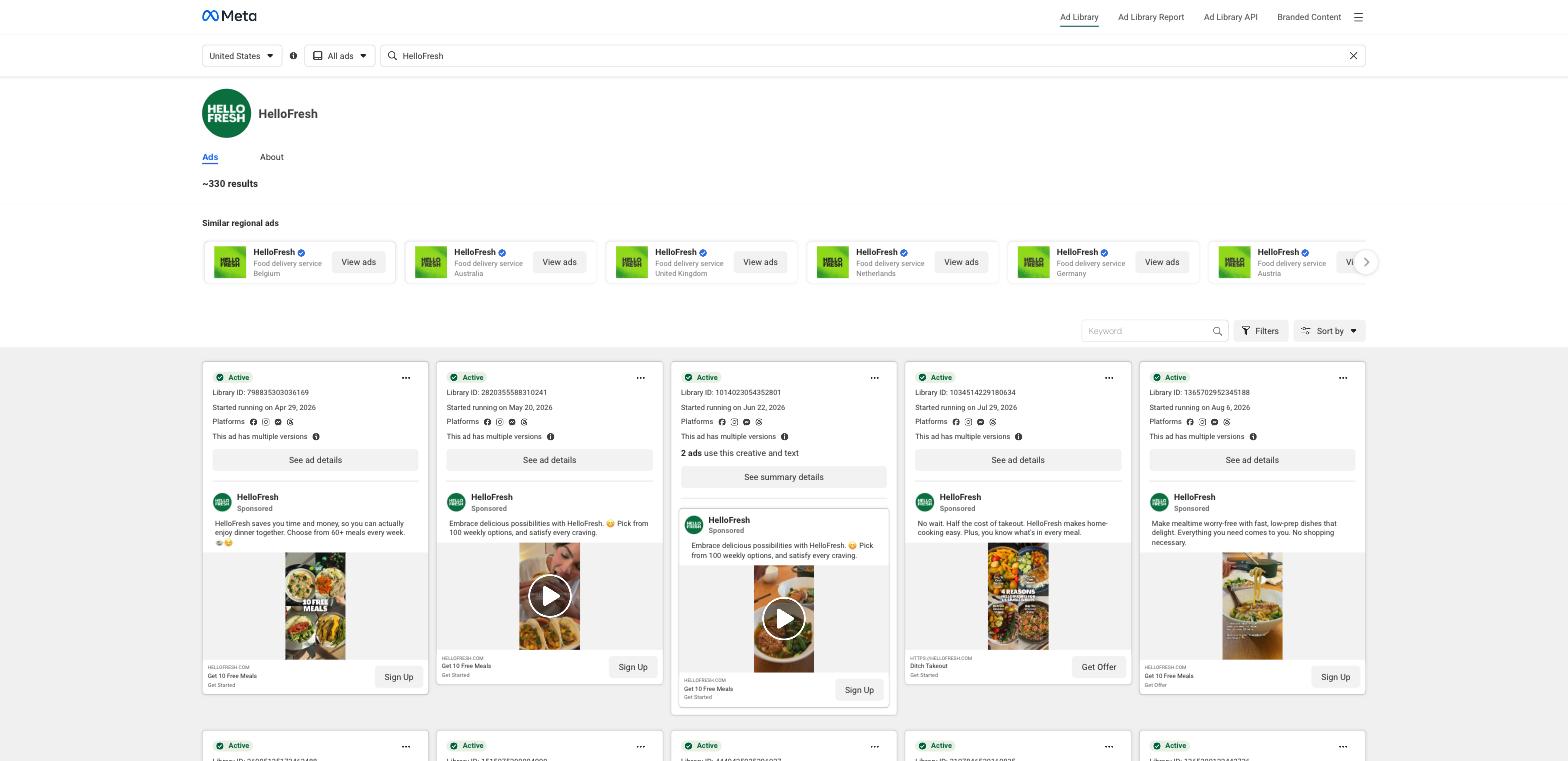1568x761 pixels.
Task: Click the info icon beside United States
Action: (x=293, y=56)
